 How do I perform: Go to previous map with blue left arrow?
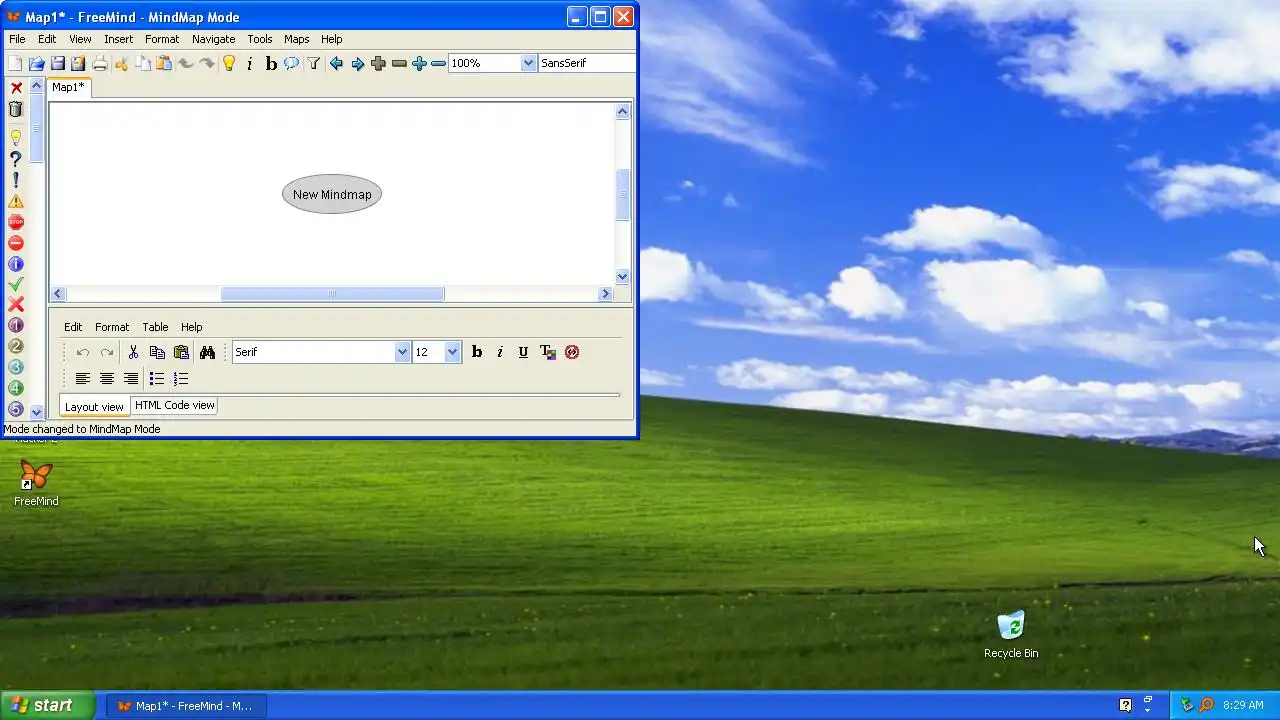tap(336, 63)
